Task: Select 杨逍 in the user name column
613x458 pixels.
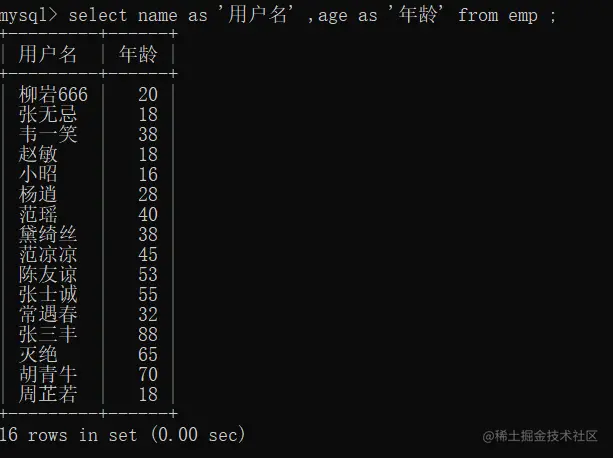Action: (38, 195)
